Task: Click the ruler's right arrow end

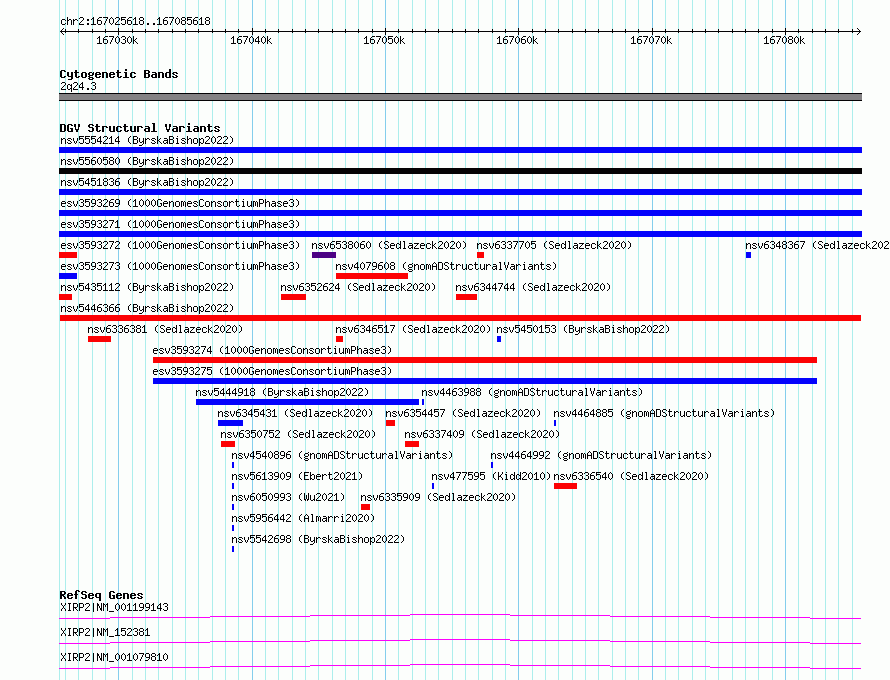Action: (x=858, y=31)
